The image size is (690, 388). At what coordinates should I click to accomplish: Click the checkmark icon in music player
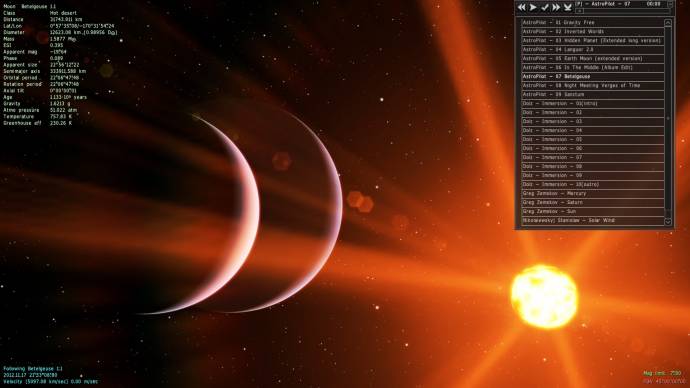[545, 7]
